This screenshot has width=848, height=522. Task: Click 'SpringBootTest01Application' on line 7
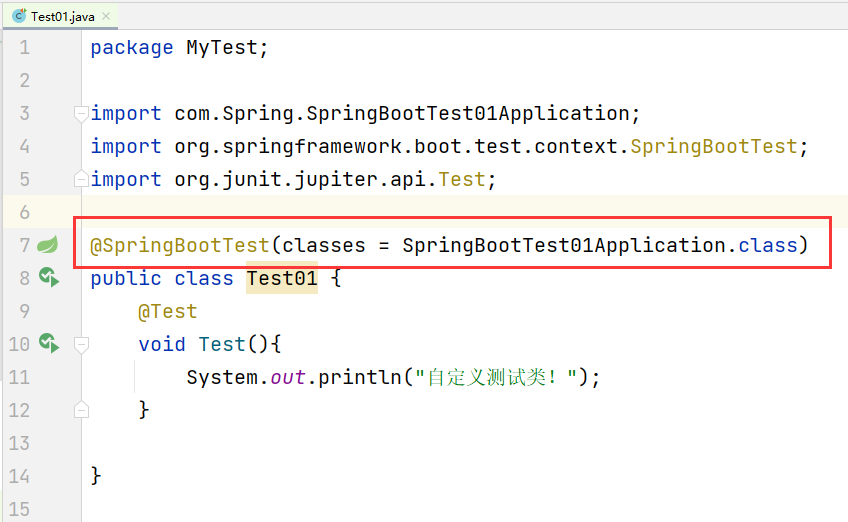(563, 246)
